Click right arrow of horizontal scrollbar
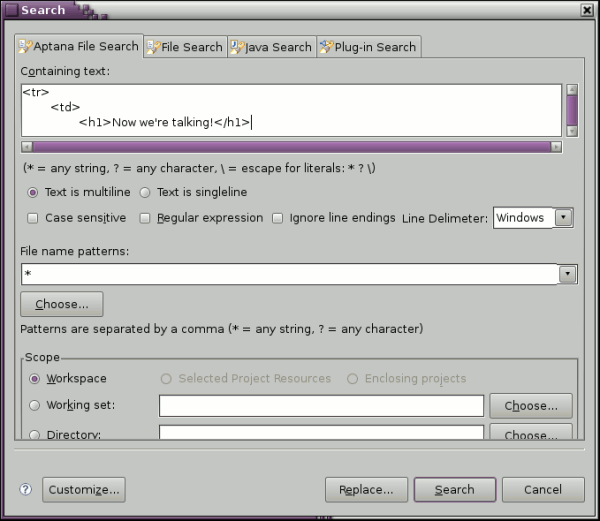Viewport: 600px width, 521px height. (556, 147)
